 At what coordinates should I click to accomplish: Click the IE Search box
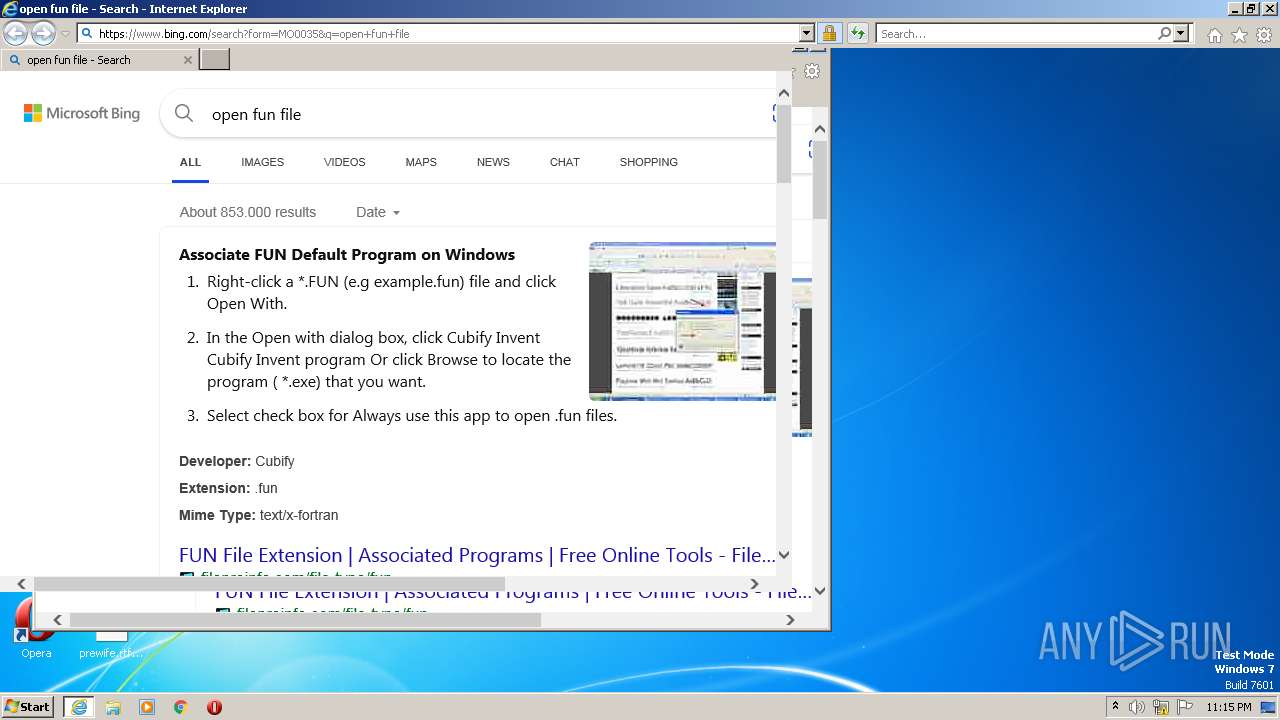tap(1015, 34)
